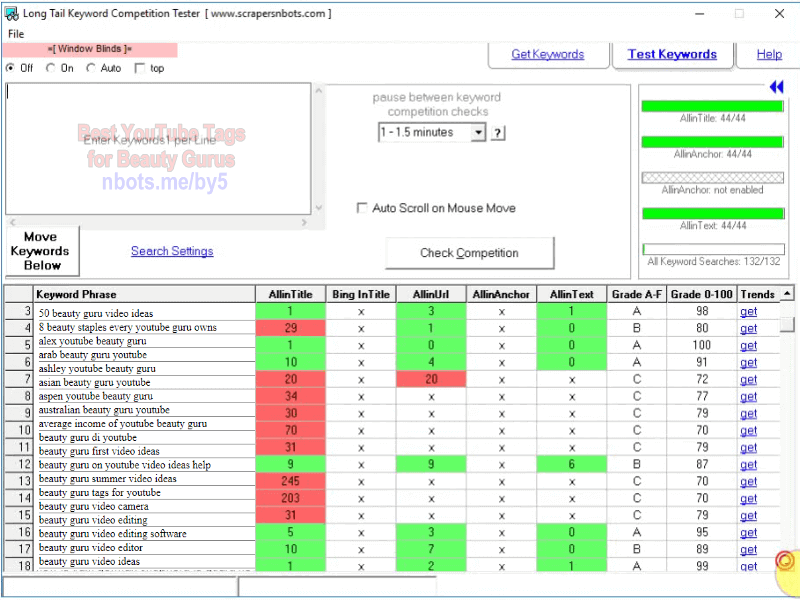This screenshot has width=800, height=600.
Task: Open the Search Settings link
Action: (172, 251)
